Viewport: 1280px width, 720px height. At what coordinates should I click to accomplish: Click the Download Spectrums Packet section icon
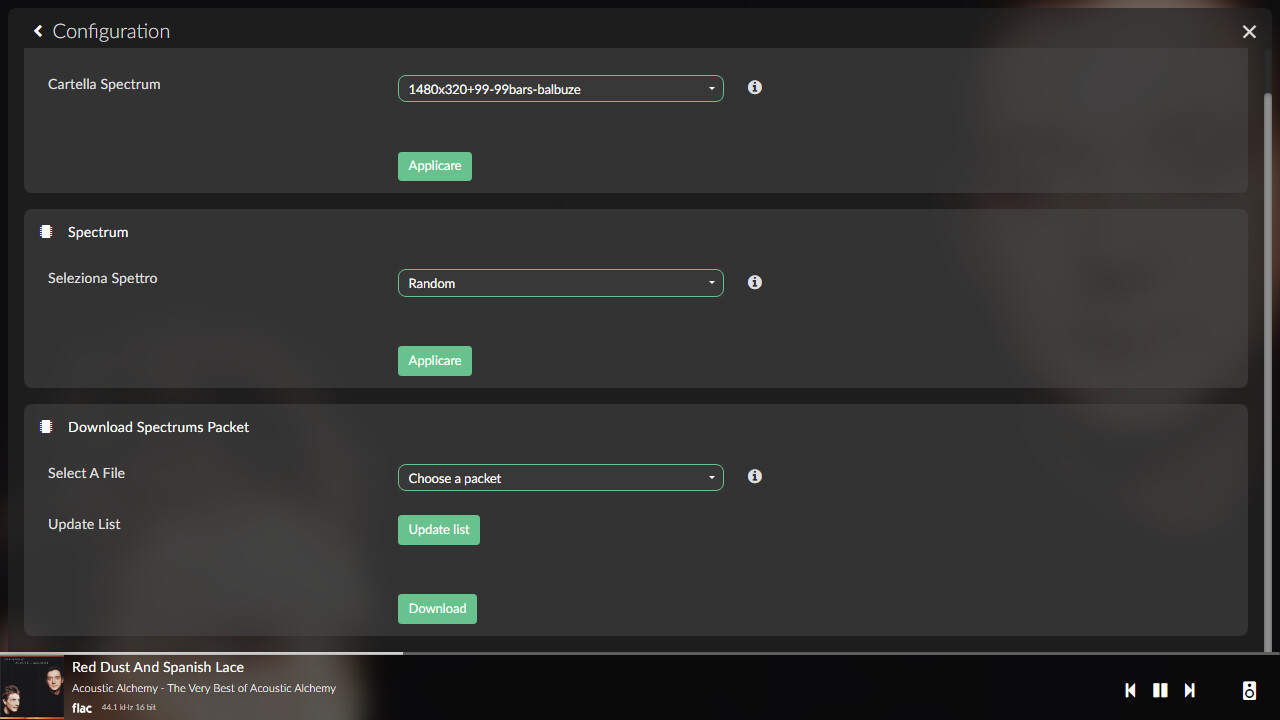coord(46,427)
